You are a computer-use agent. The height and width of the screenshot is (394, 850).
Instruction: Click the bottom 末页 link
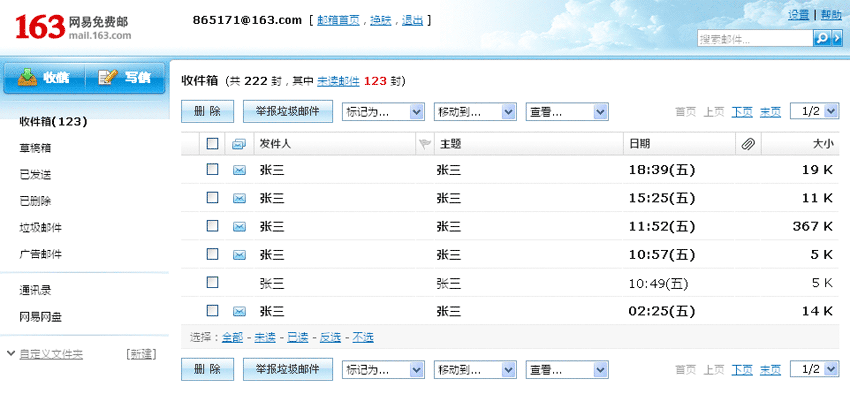pyautogui.click(x=770, y=370)
